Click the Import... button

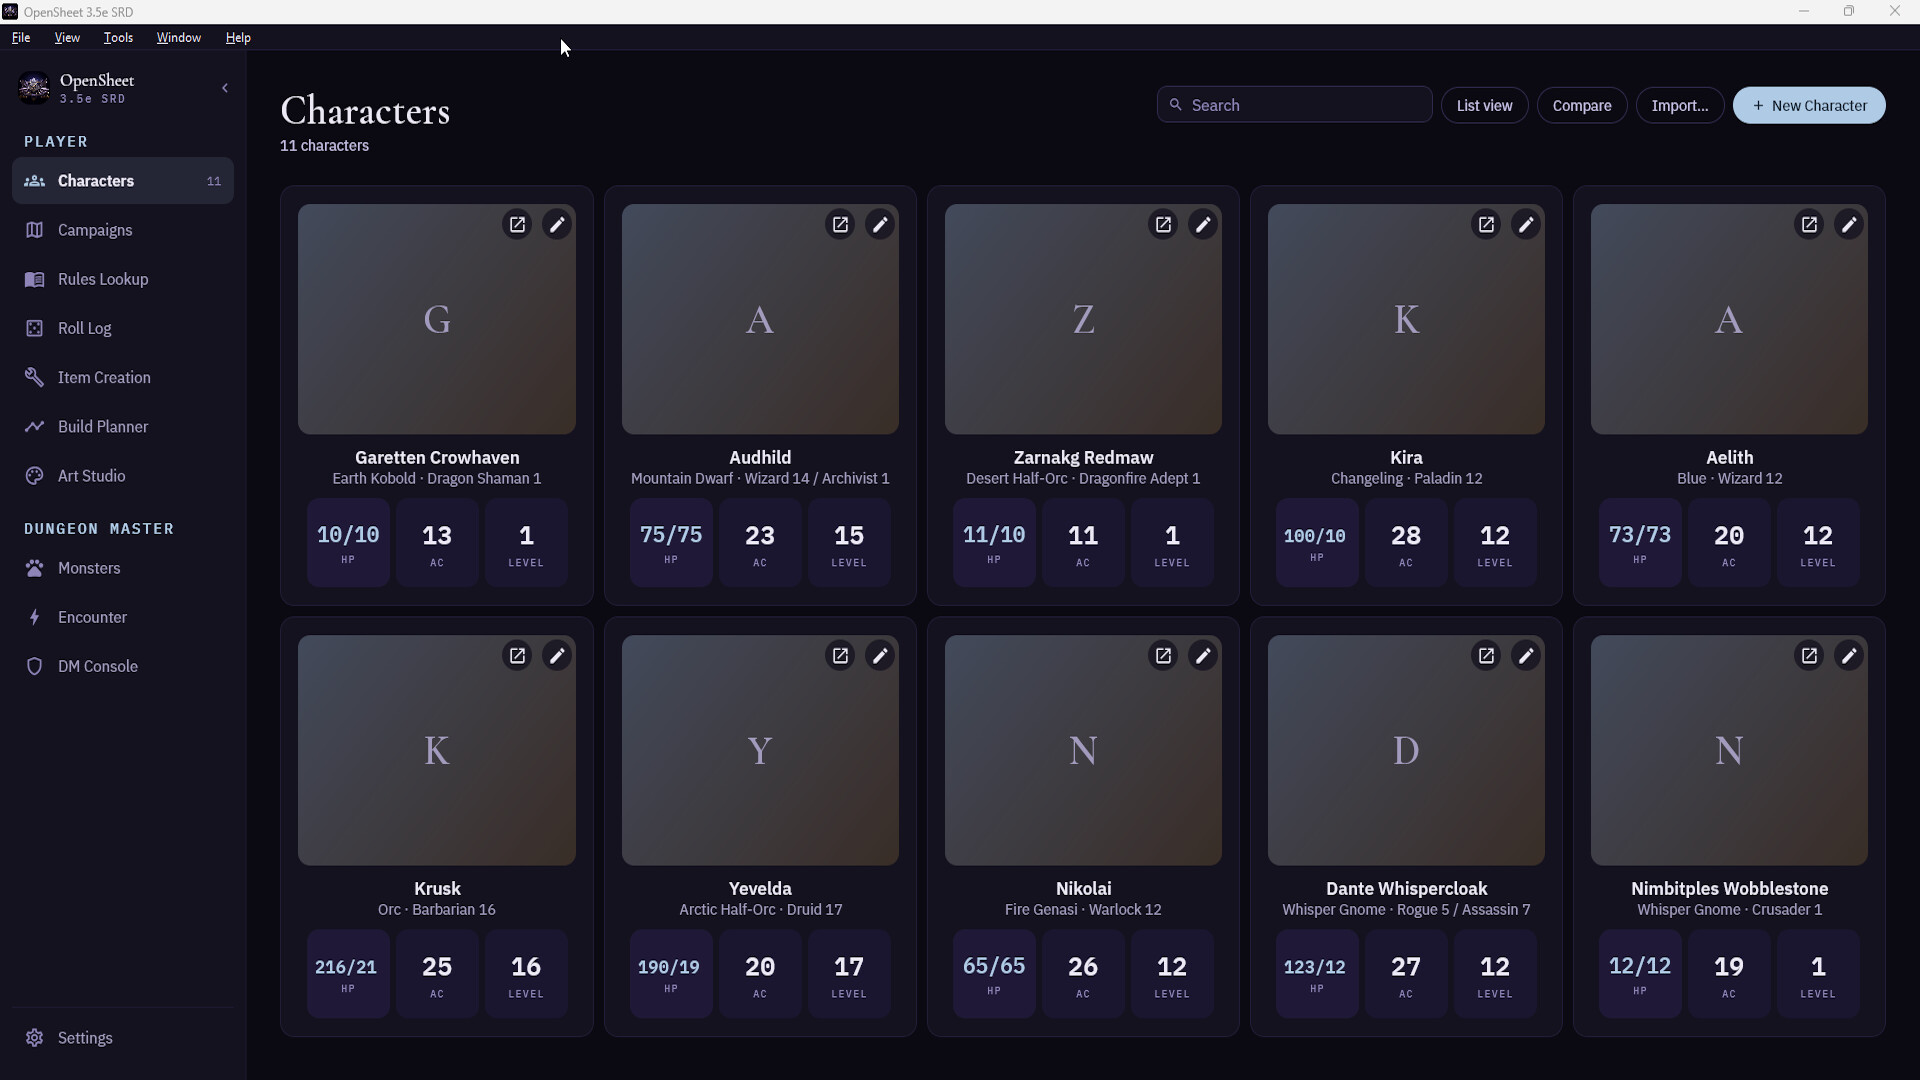[x=1680, y=105]
